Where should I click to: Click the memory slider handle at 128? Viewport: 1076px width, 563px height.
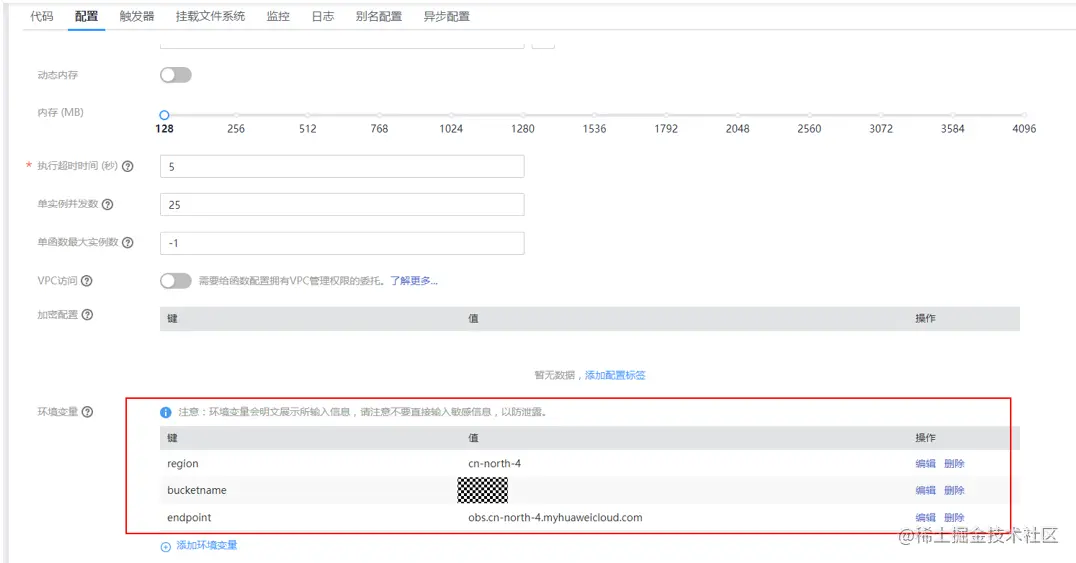point(164,115)
